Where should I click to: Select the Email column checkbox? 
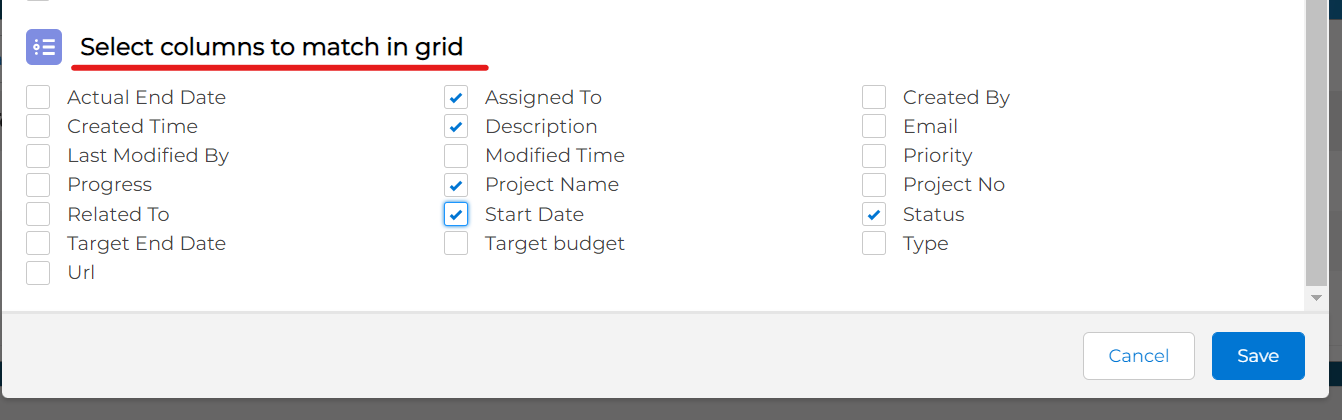tap(874, 127)
